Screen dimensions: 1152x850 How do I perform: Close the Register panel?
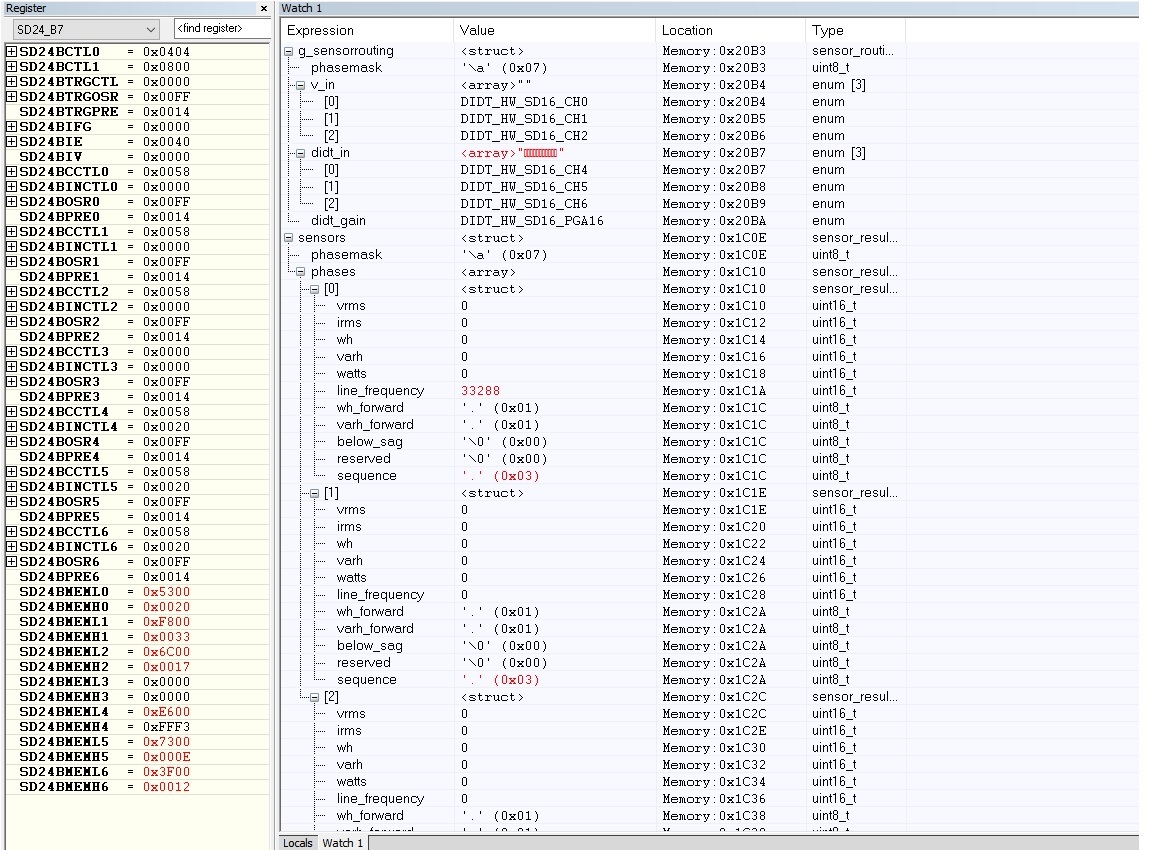pyautogui.click(x=264, y=8)
